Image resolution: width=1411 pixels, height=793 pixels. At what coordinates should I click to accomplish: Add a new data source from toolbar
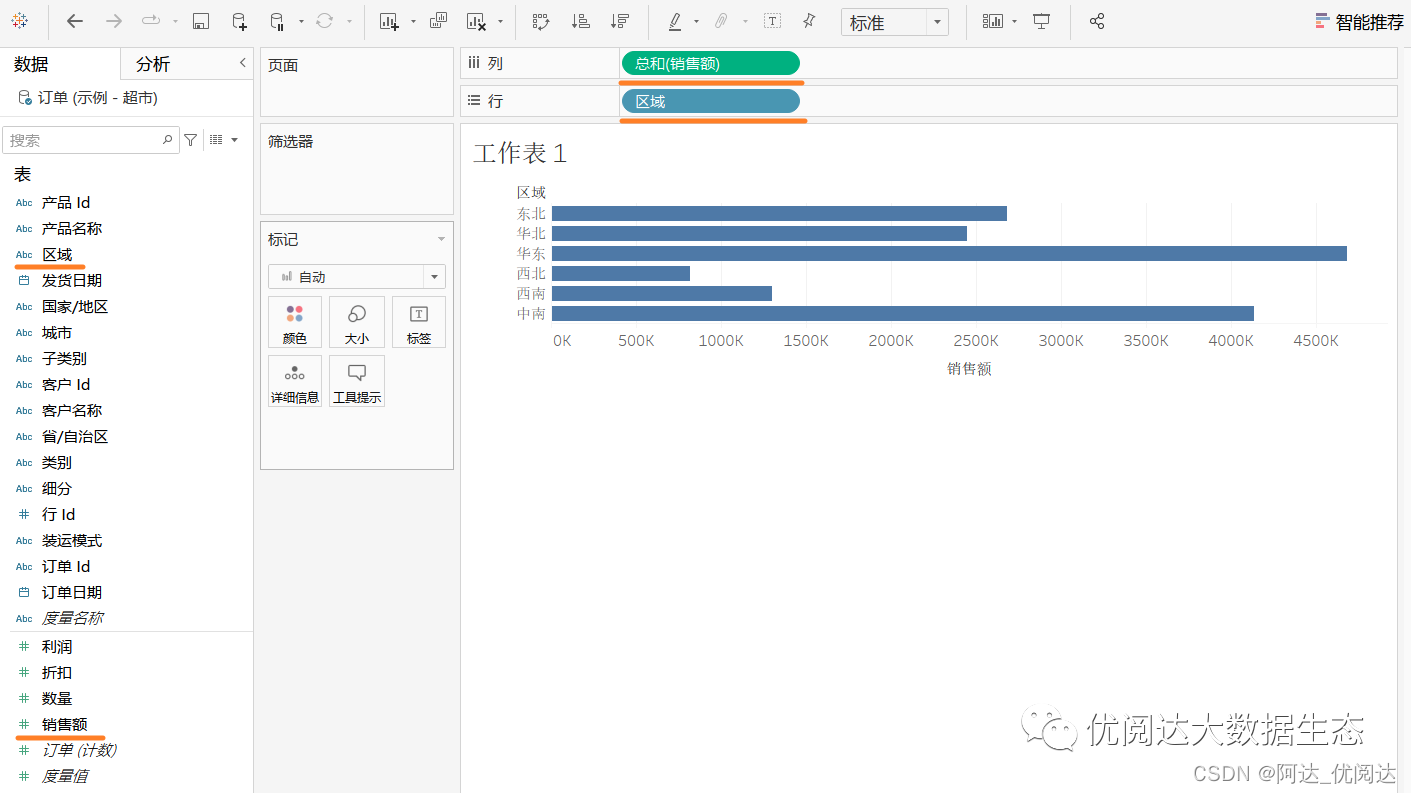239,21
